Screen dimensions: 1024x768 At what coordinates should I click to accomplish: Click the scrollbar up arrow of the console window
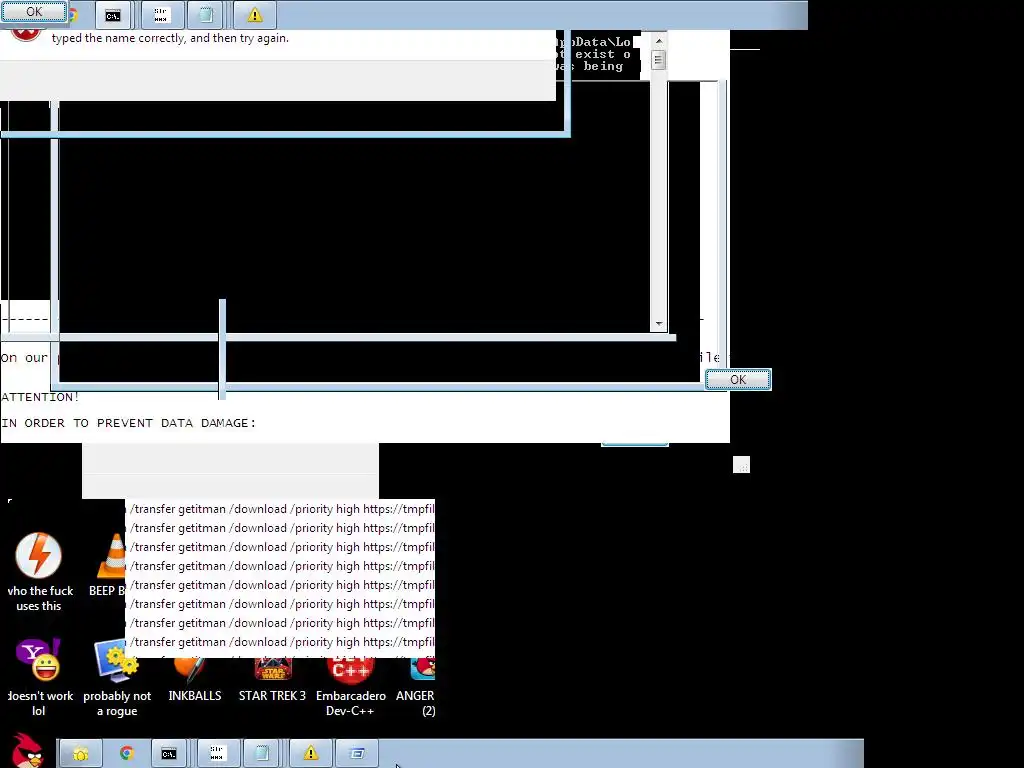tap(658, 40)
